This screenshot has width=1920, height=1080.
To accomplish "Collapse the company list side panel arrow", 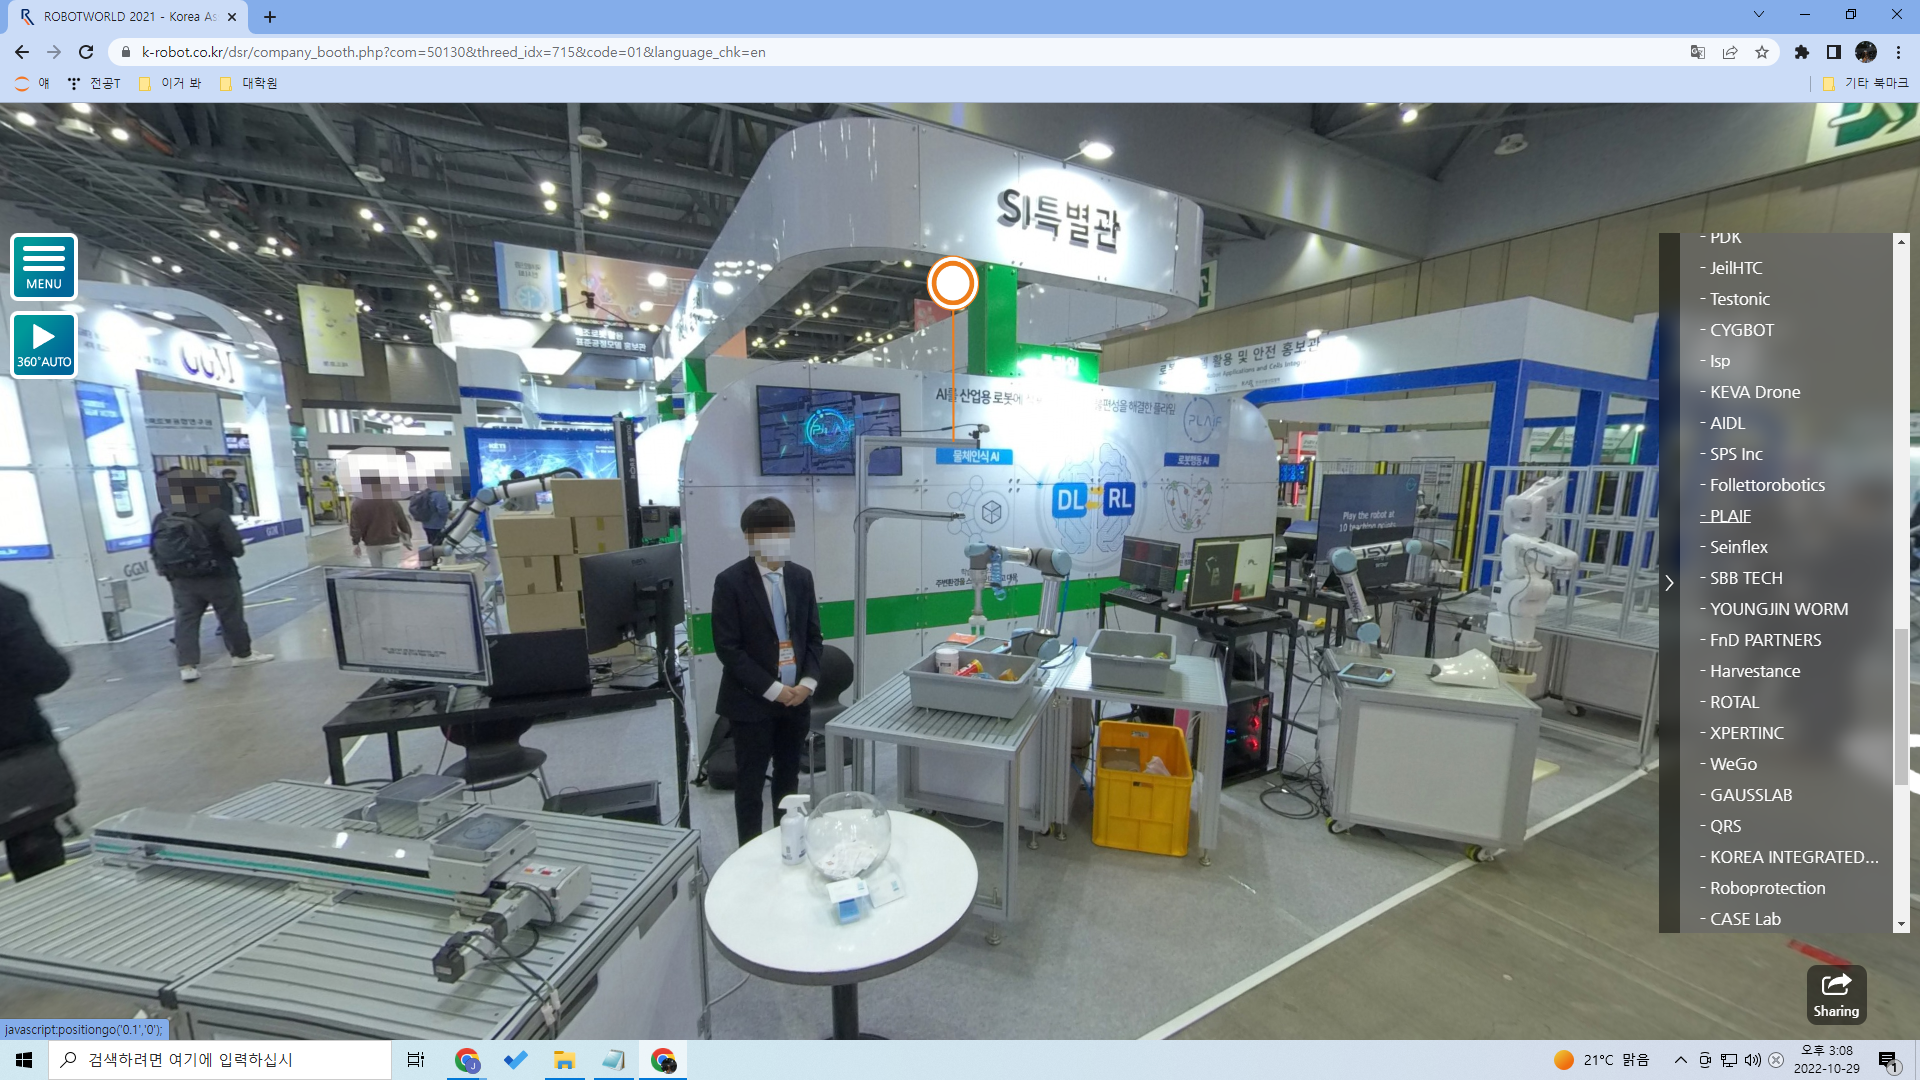I will [1669, 583].
